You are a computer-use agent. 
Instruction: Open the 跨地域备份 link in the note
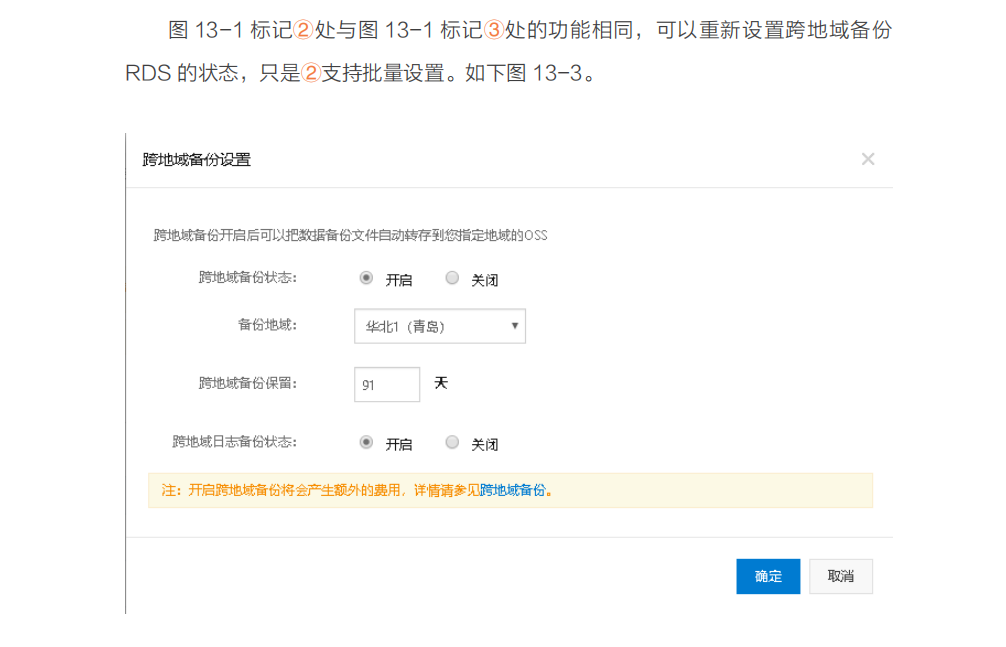(516, 491)
